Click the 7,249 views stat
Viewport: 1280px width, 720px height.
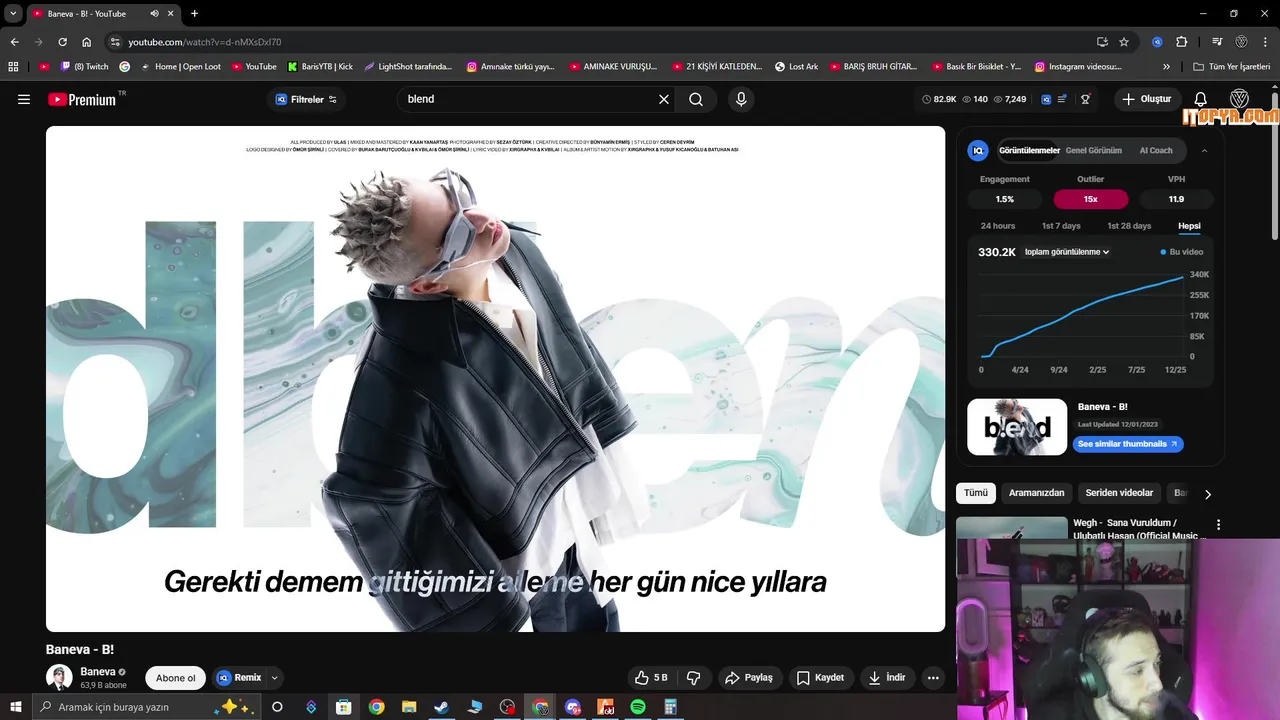click(x=1010, y=99)
